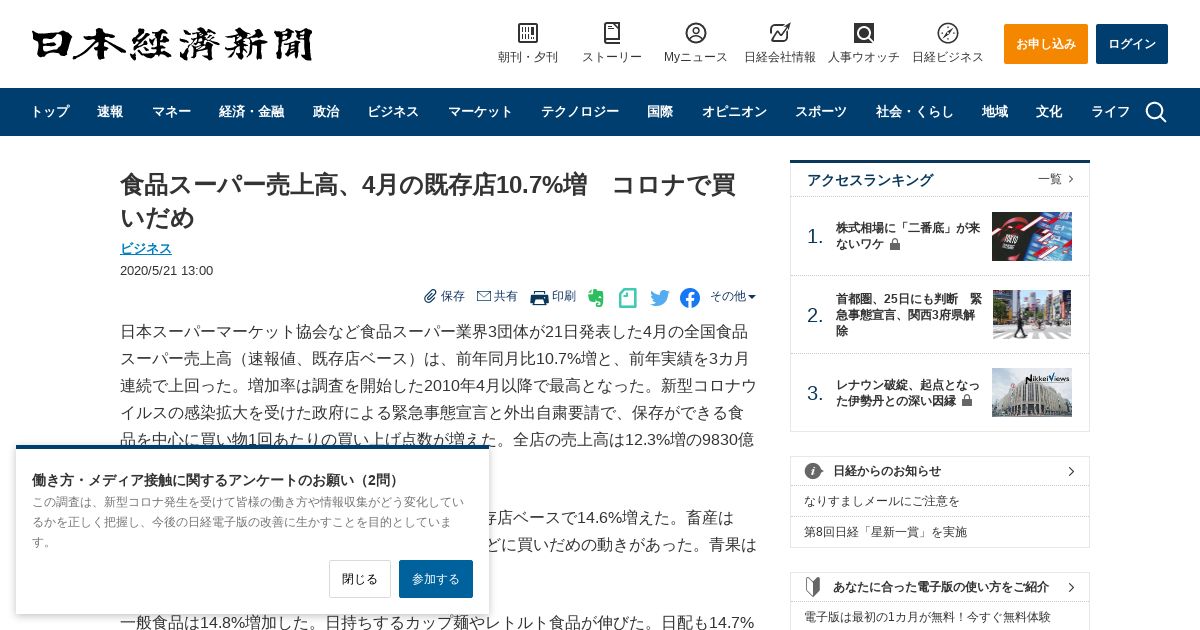Share via the green note icon
The image size is (1200, 630).
(628, 298)
